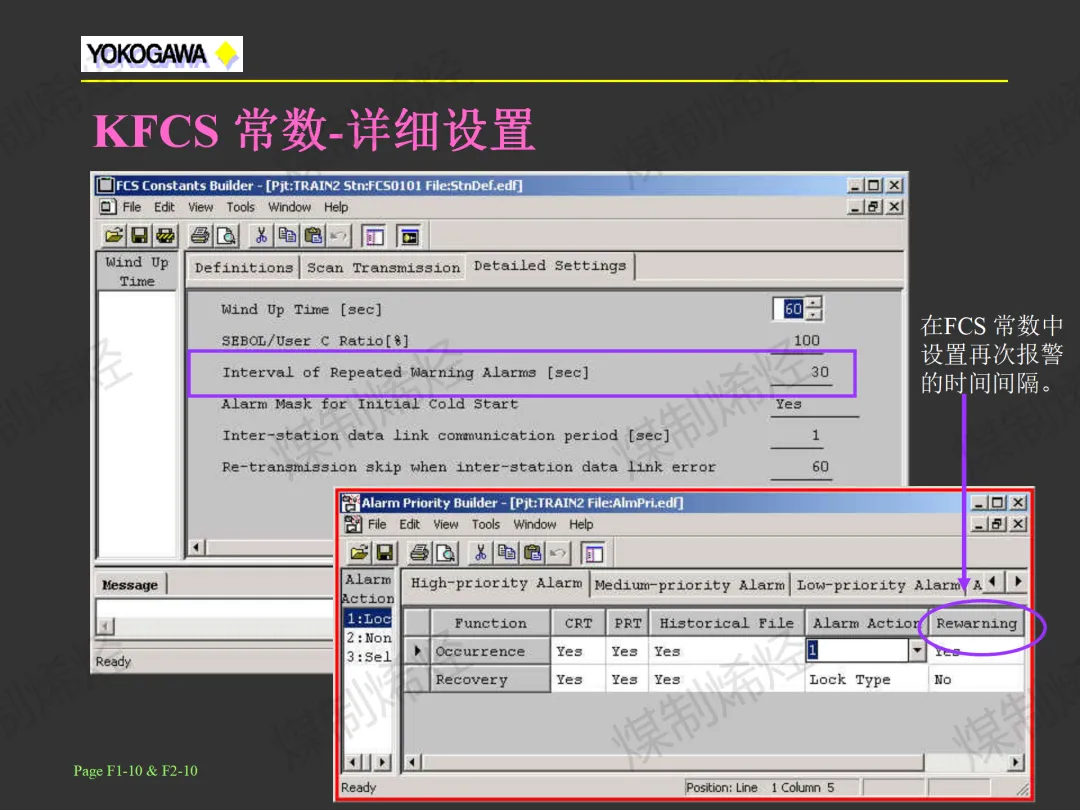Click Open icon in Alarm Priority Builder toolbar
The height and width of the screenshot is (810, 1080).
[359, 552]
